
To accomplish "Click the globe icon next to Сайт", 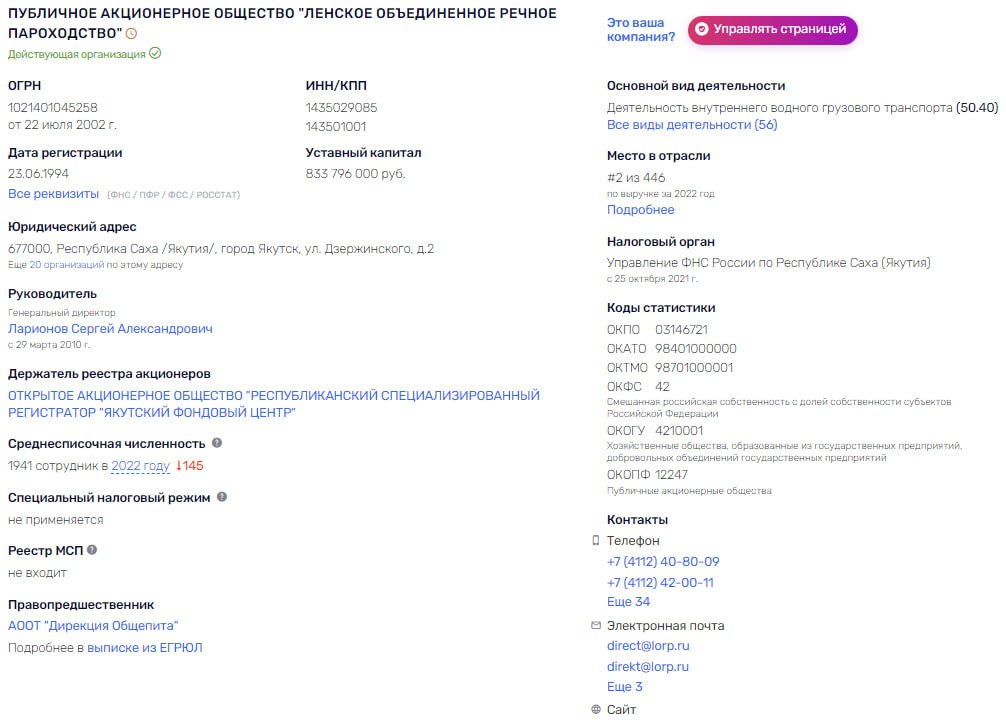I will click(x=596, y=709).
